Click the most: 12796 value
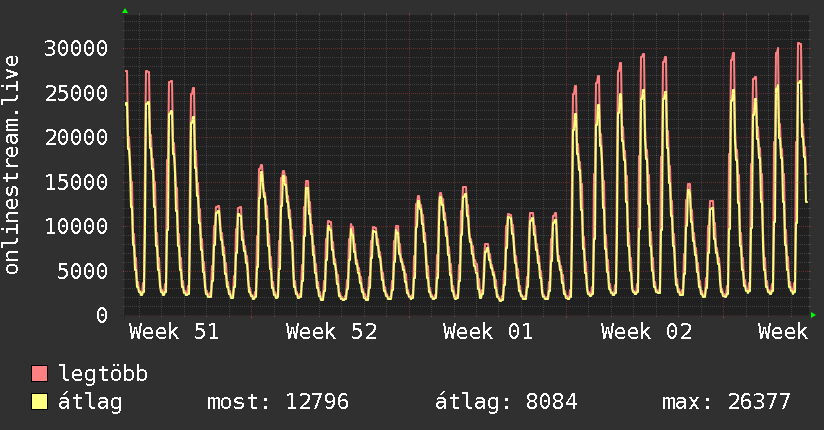The width and height of the screenshot is (824, 430). click(x=278, y=402)
